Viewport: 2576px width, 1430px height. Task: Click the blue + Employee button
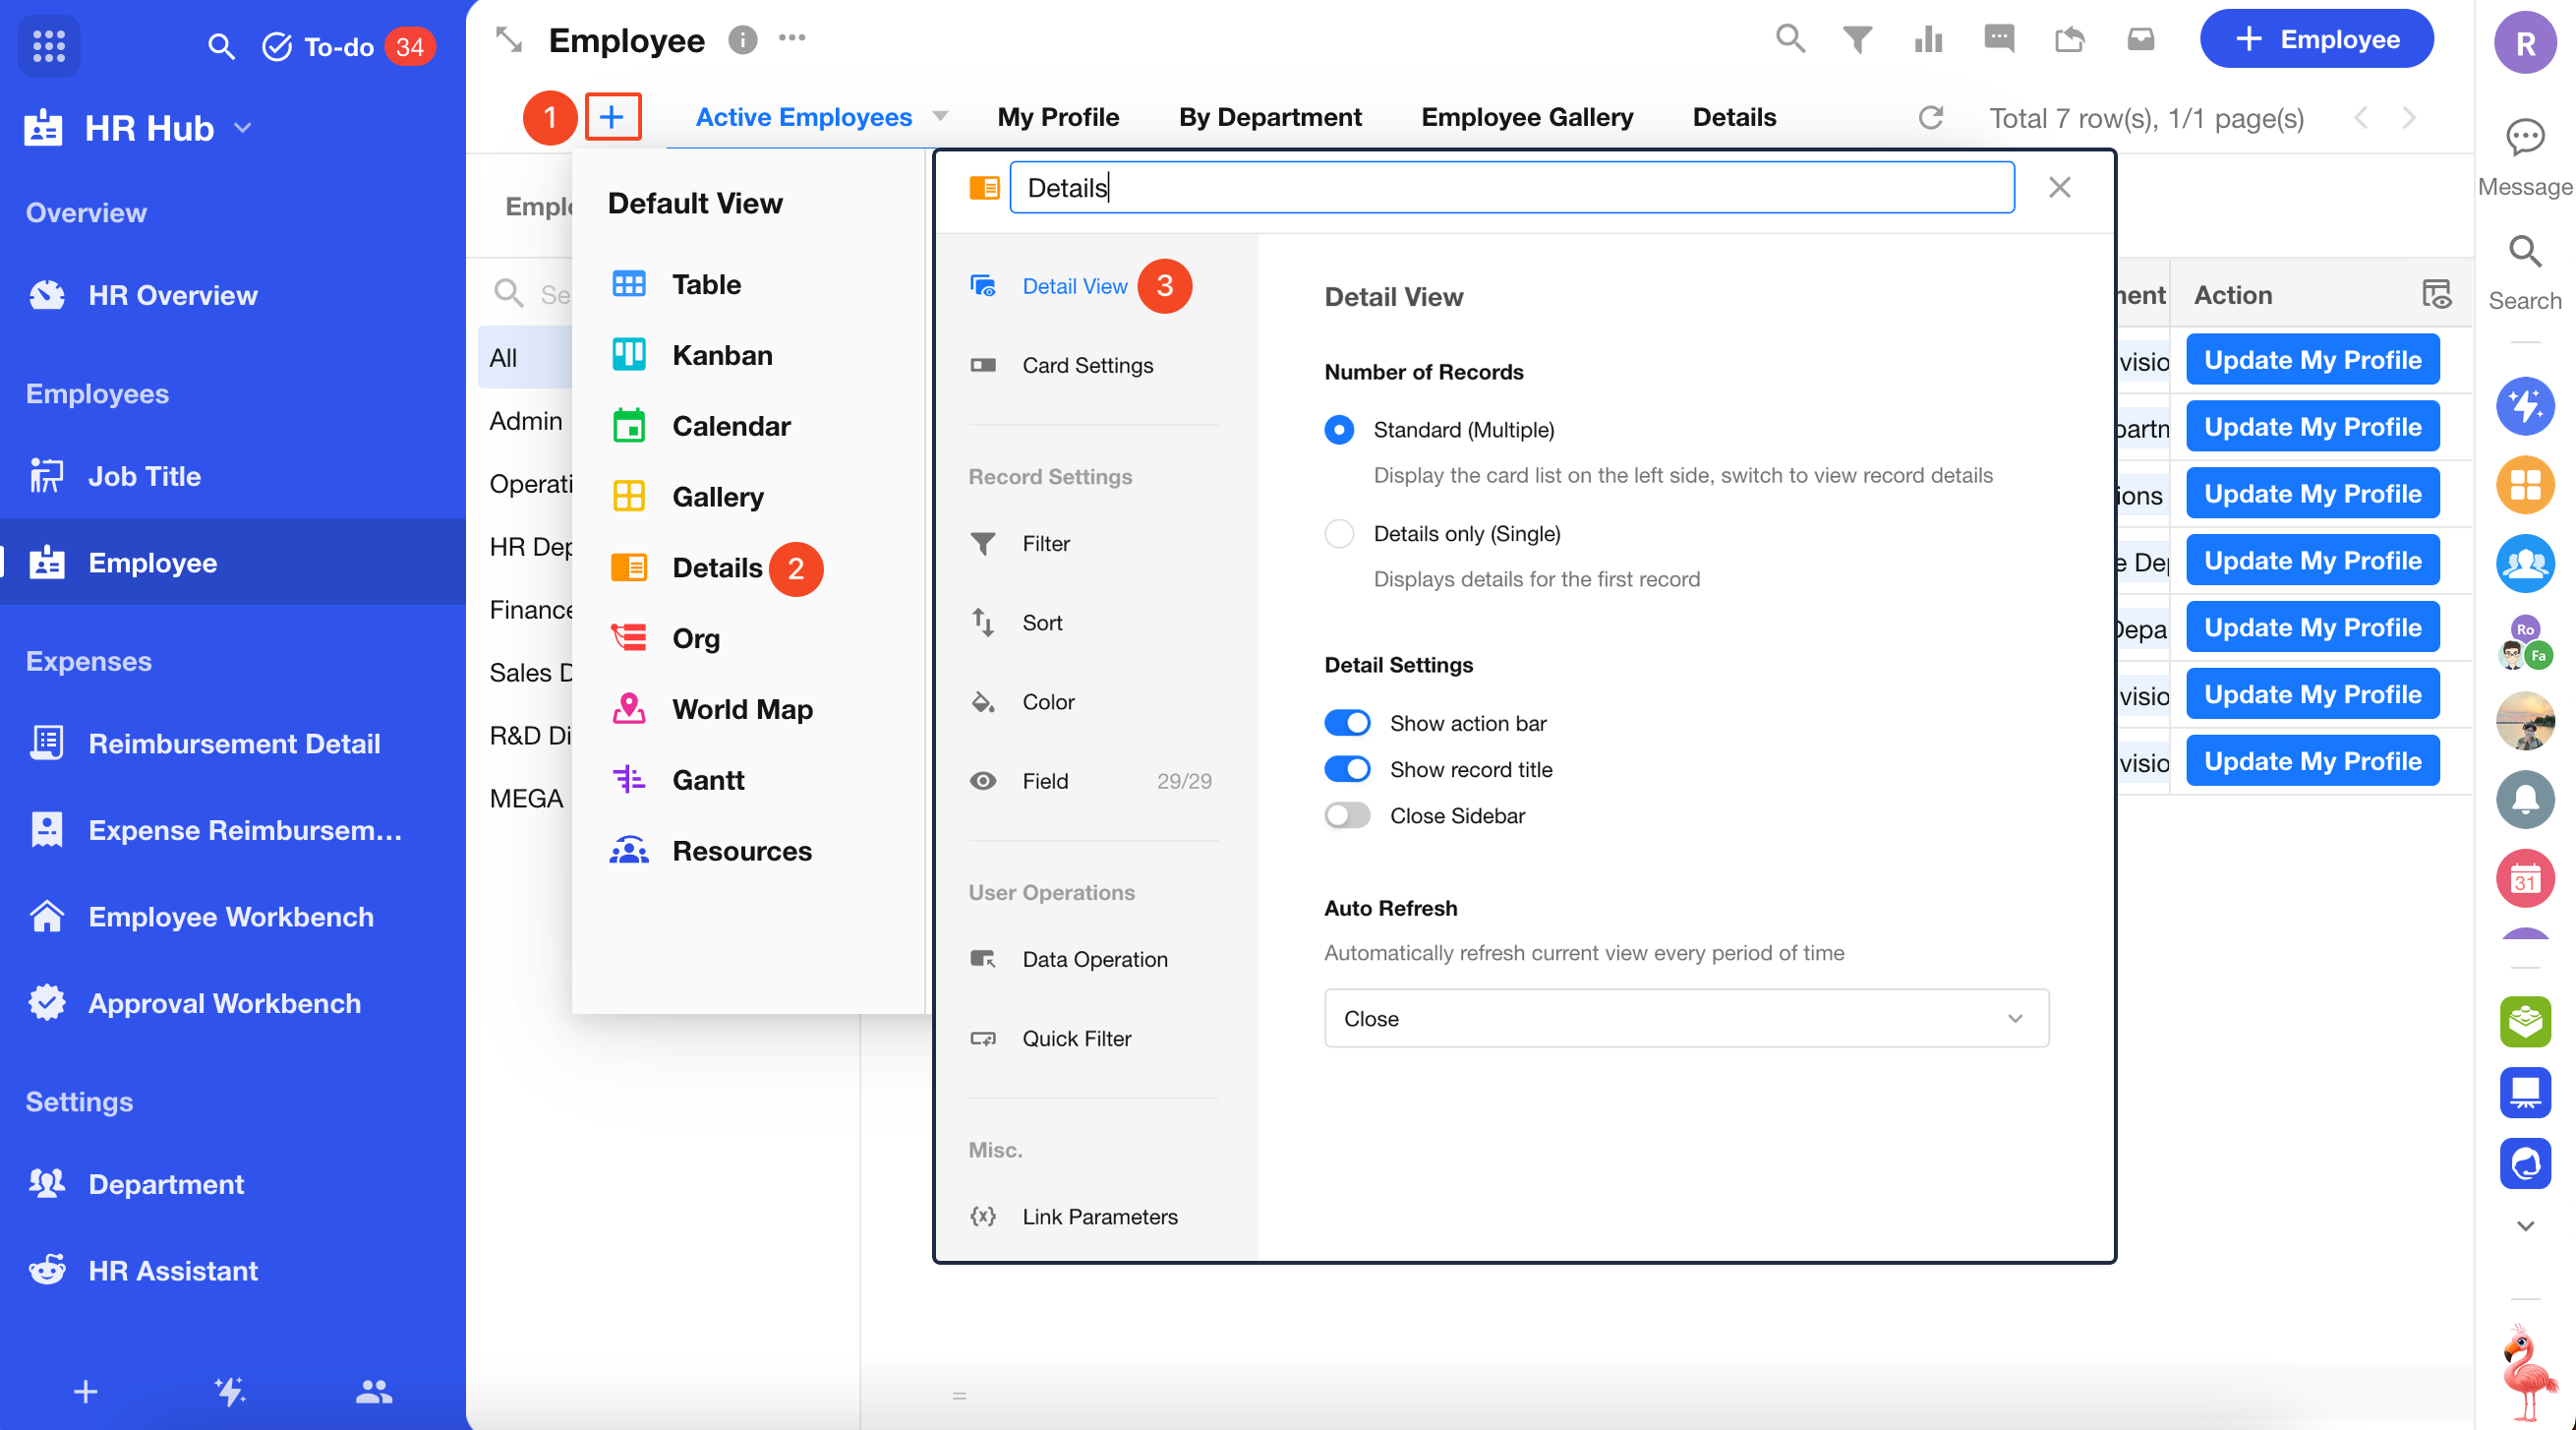tap(2316, 40)
